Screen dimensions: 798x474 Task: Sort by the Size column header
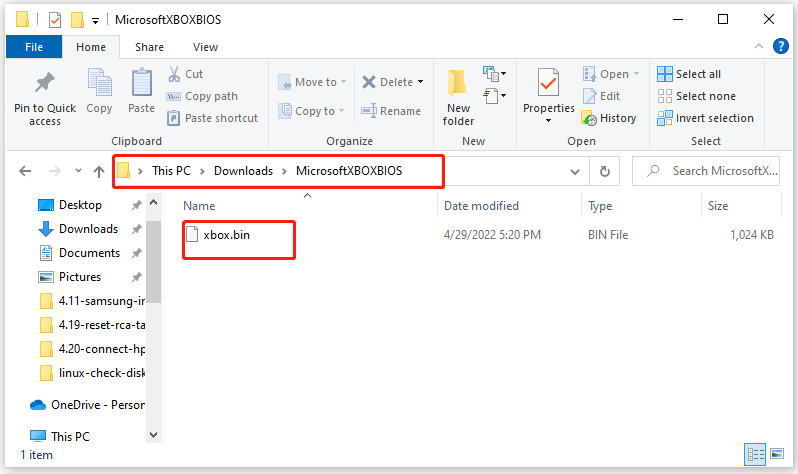(718, 206)
